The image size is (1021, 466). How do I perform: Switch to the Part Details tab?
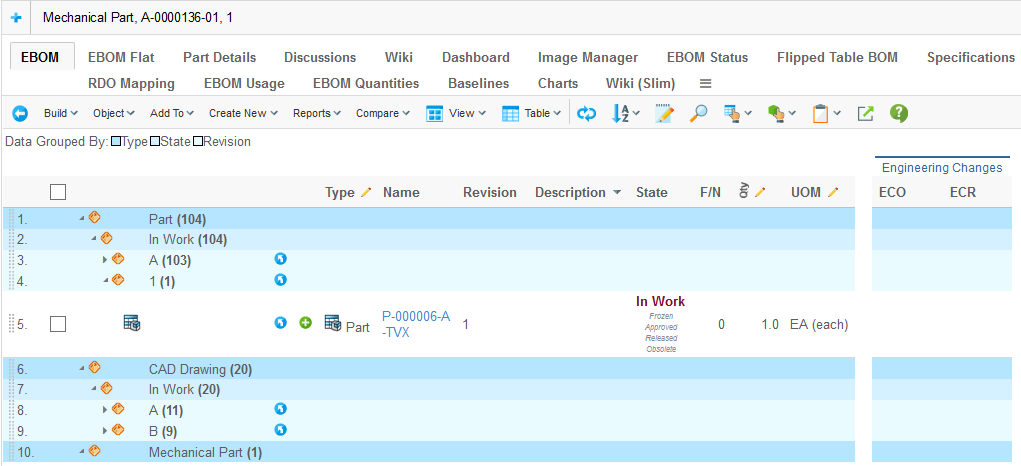point(219,58)
